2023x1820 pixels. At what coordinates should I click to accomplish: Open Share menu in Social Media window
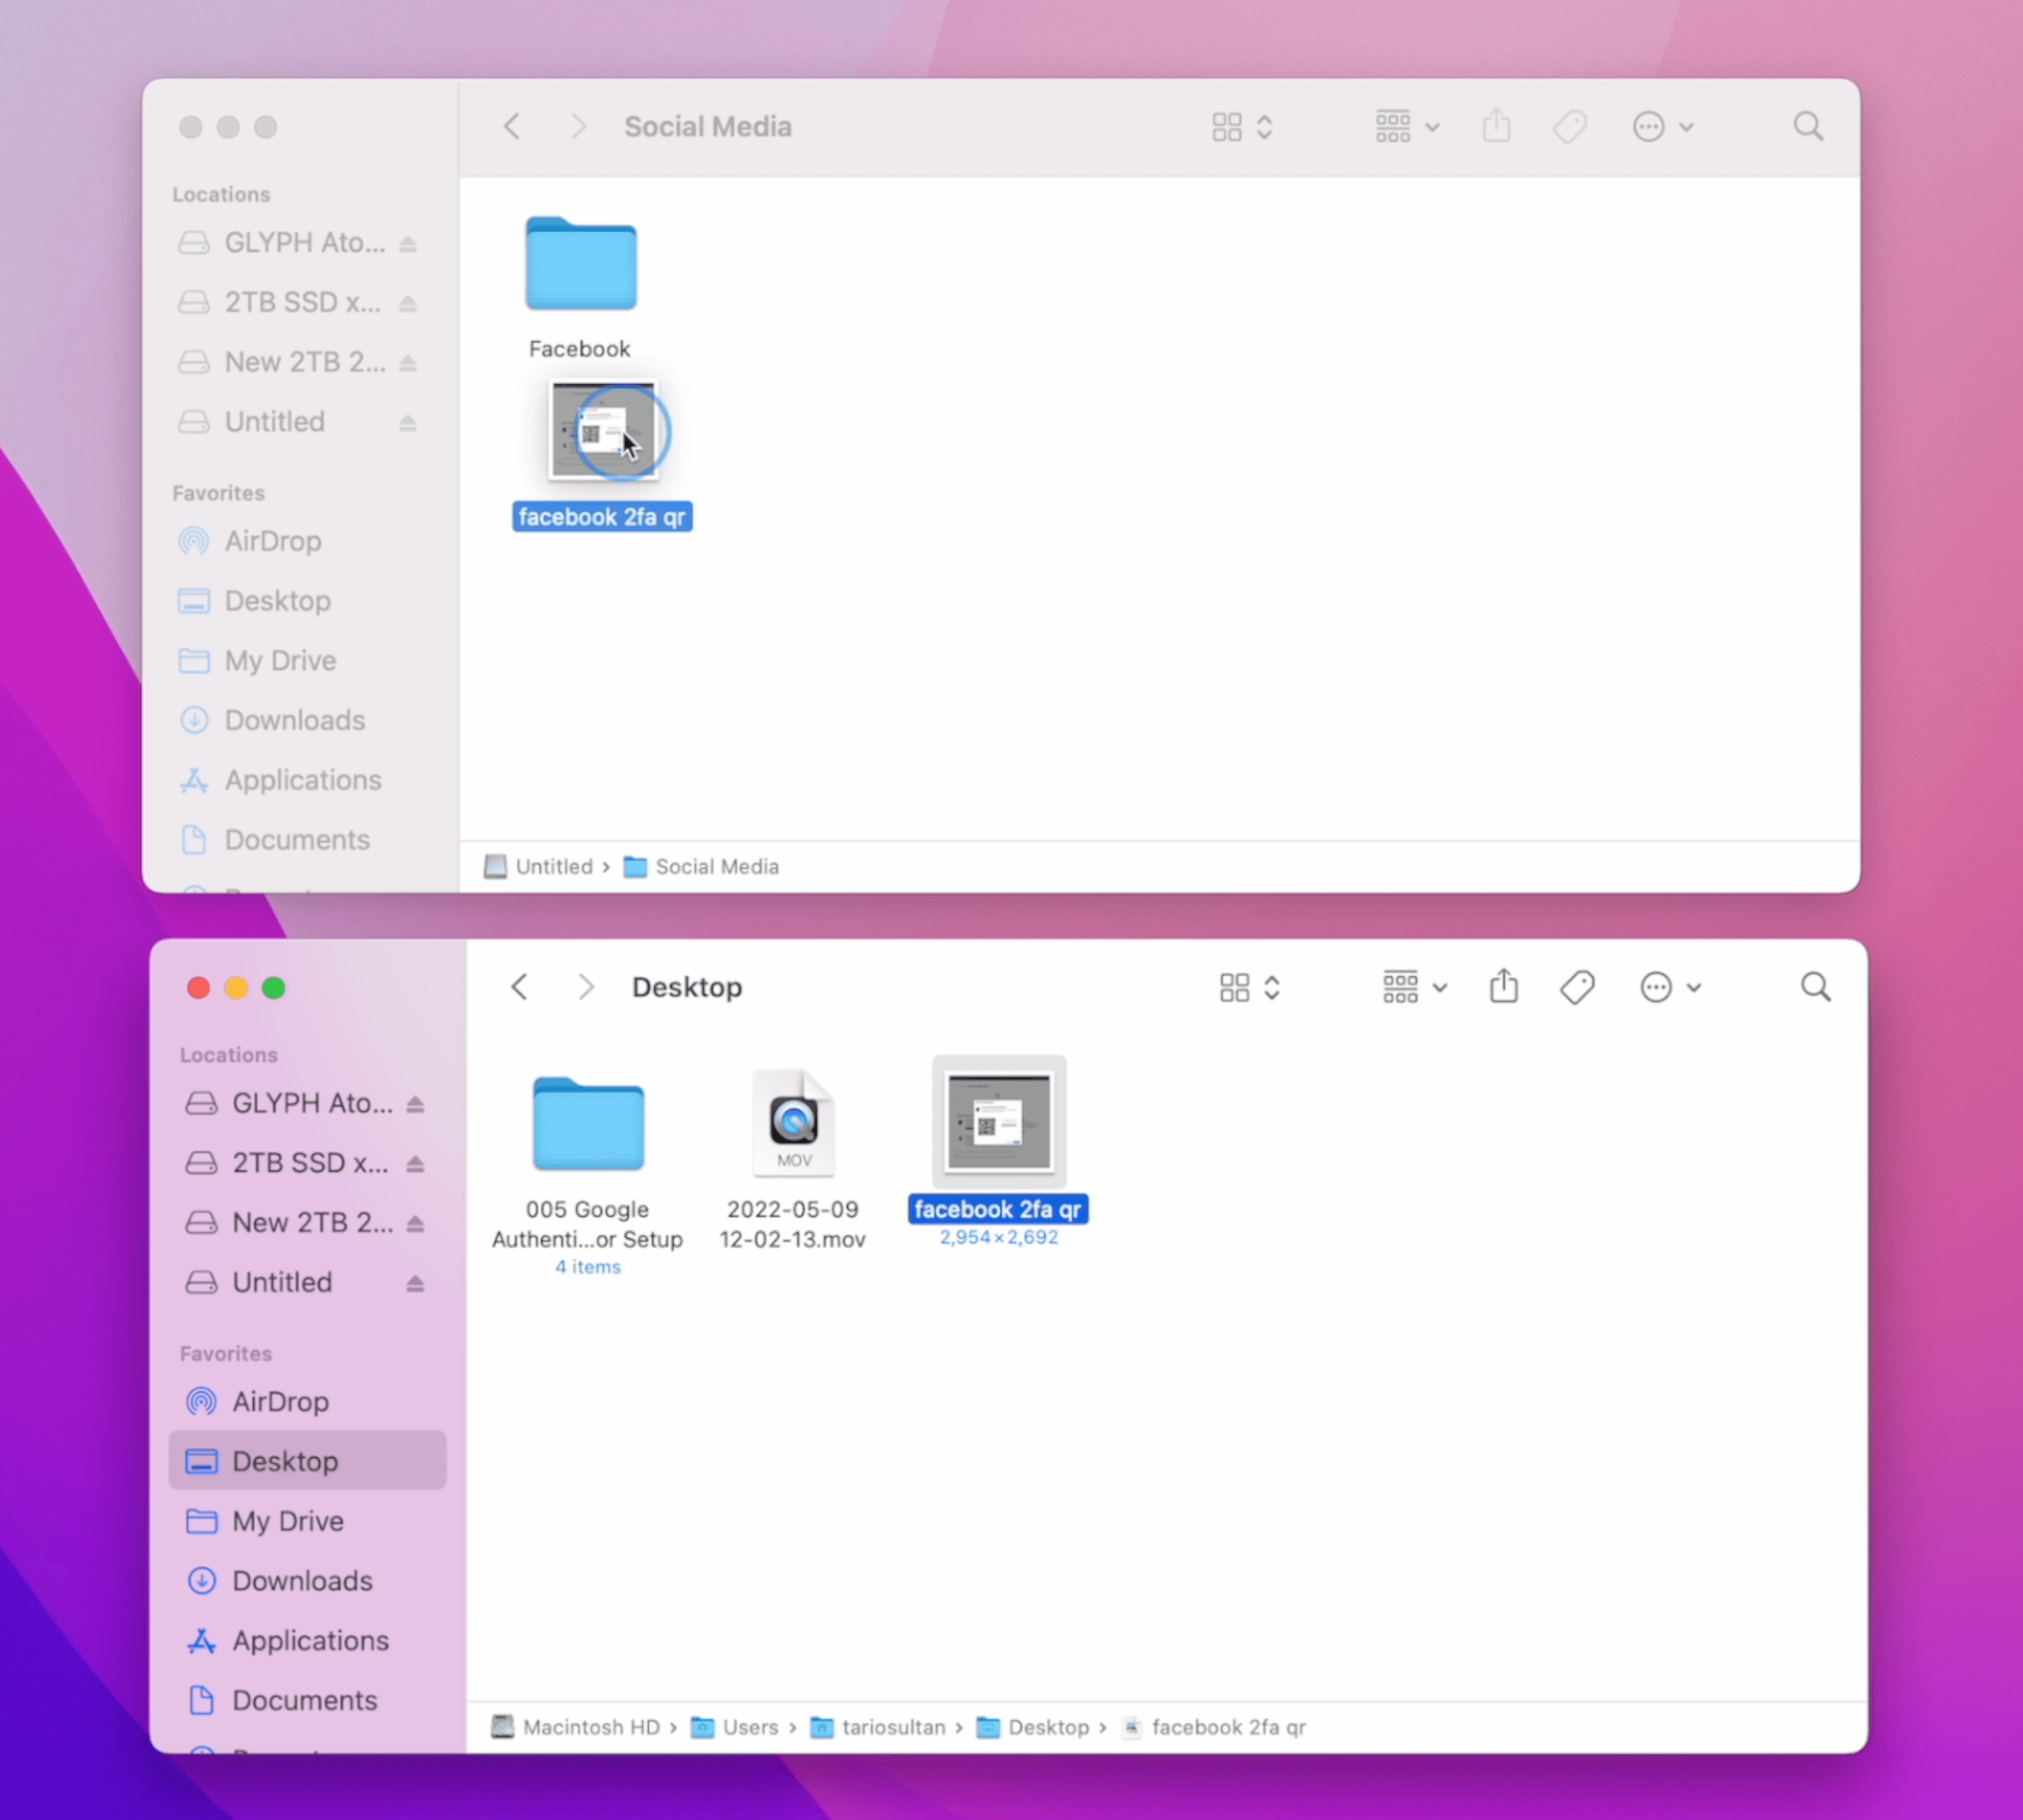coord(1496,126)
